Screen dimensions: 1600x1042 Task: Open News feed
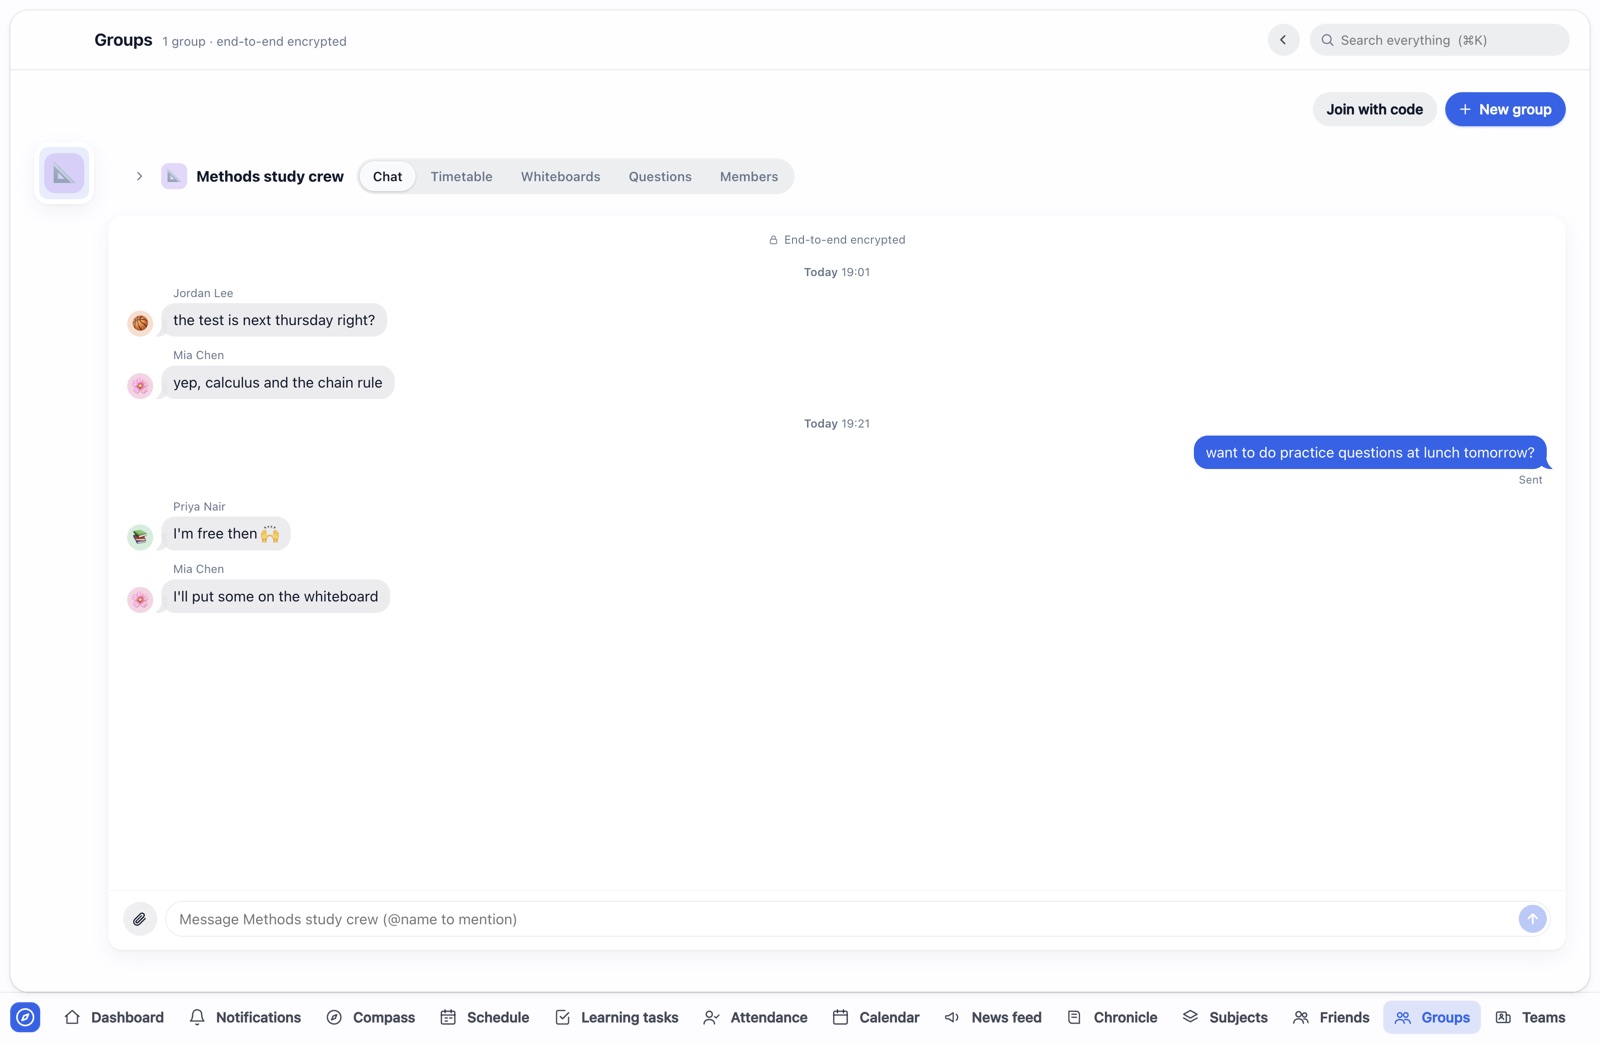coord(993,1017)
